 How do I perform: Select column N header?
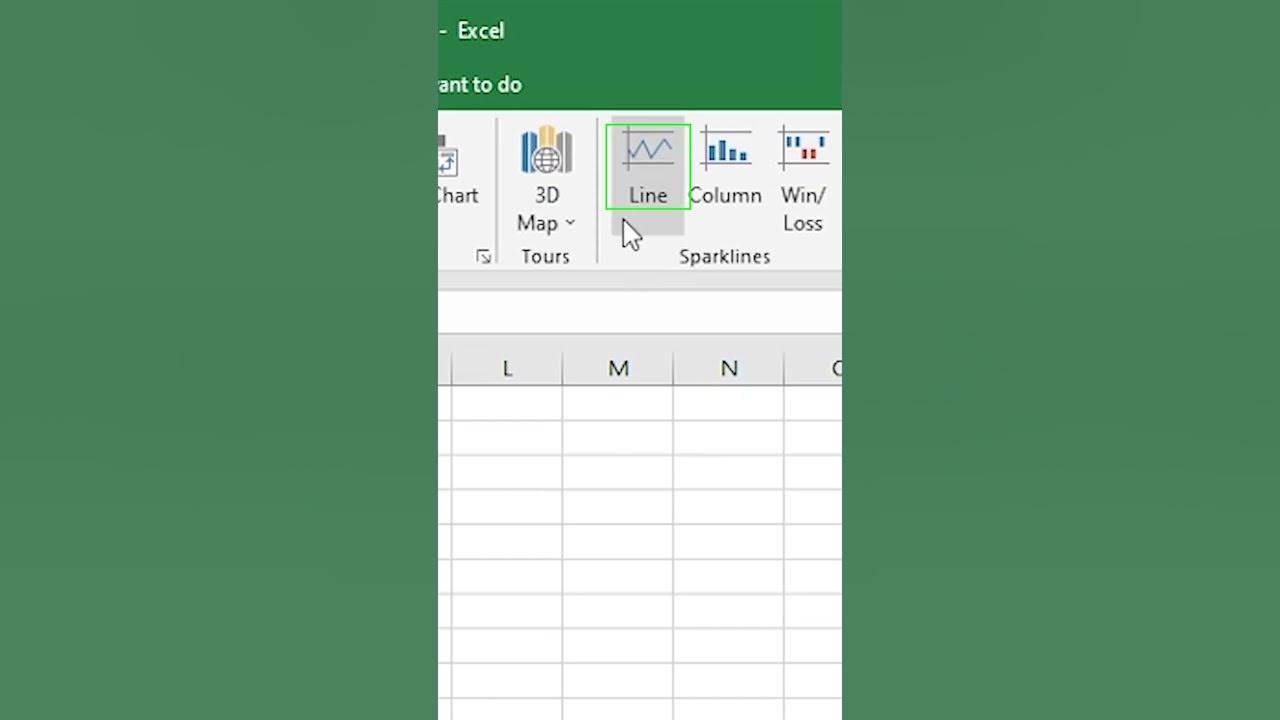click(729, 369)
